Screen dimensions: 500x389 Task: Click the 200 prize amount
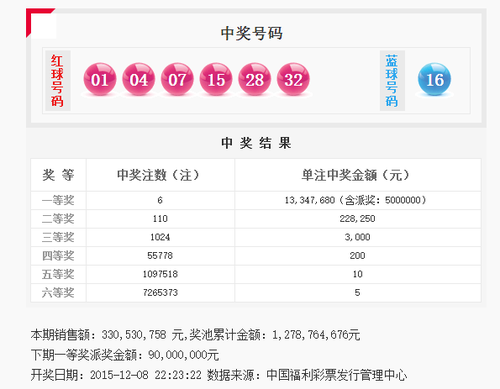click(x=357, y=256)
